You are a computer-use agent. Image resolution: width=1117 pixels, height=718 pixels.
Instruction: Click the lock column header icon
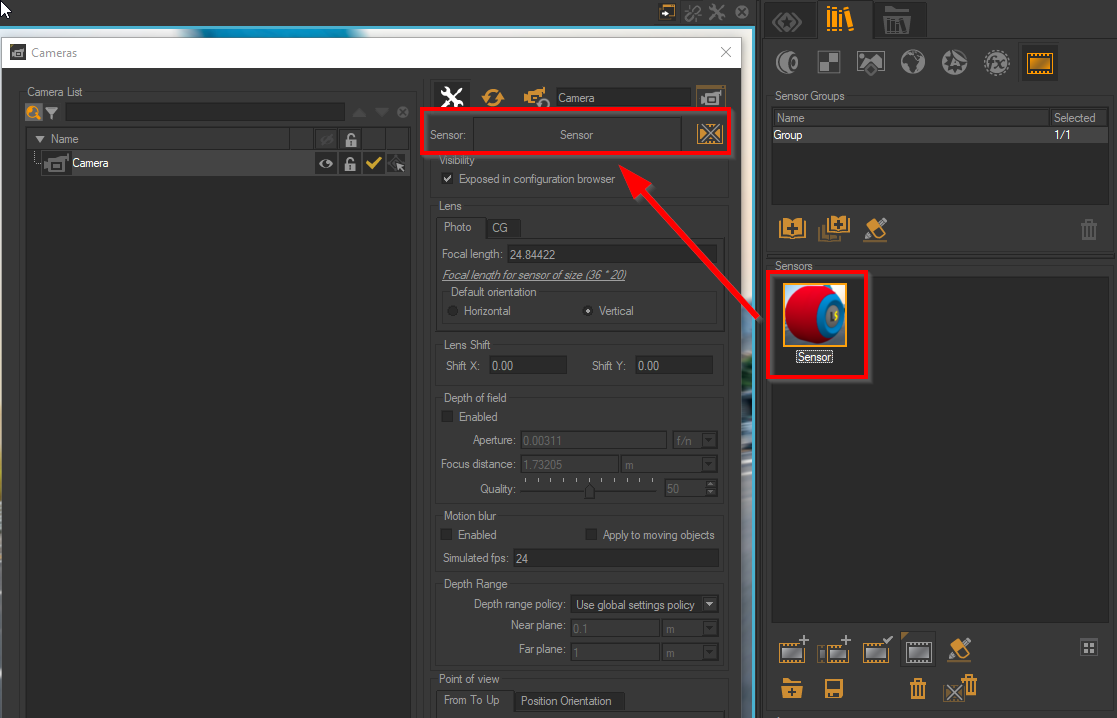click(x=350, y=139)
